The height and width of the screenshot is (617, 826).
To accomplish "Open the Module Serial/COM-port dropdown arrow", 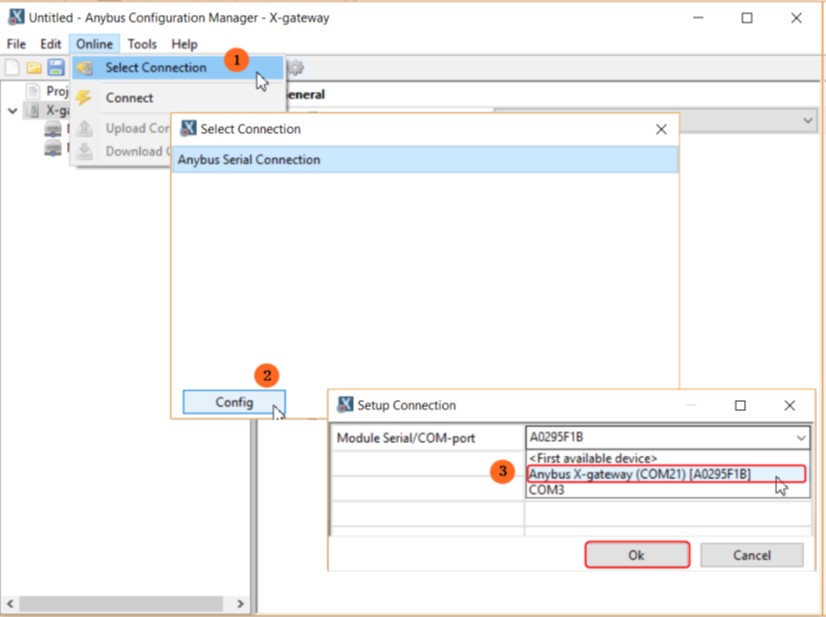I will [x=801, y=437].
